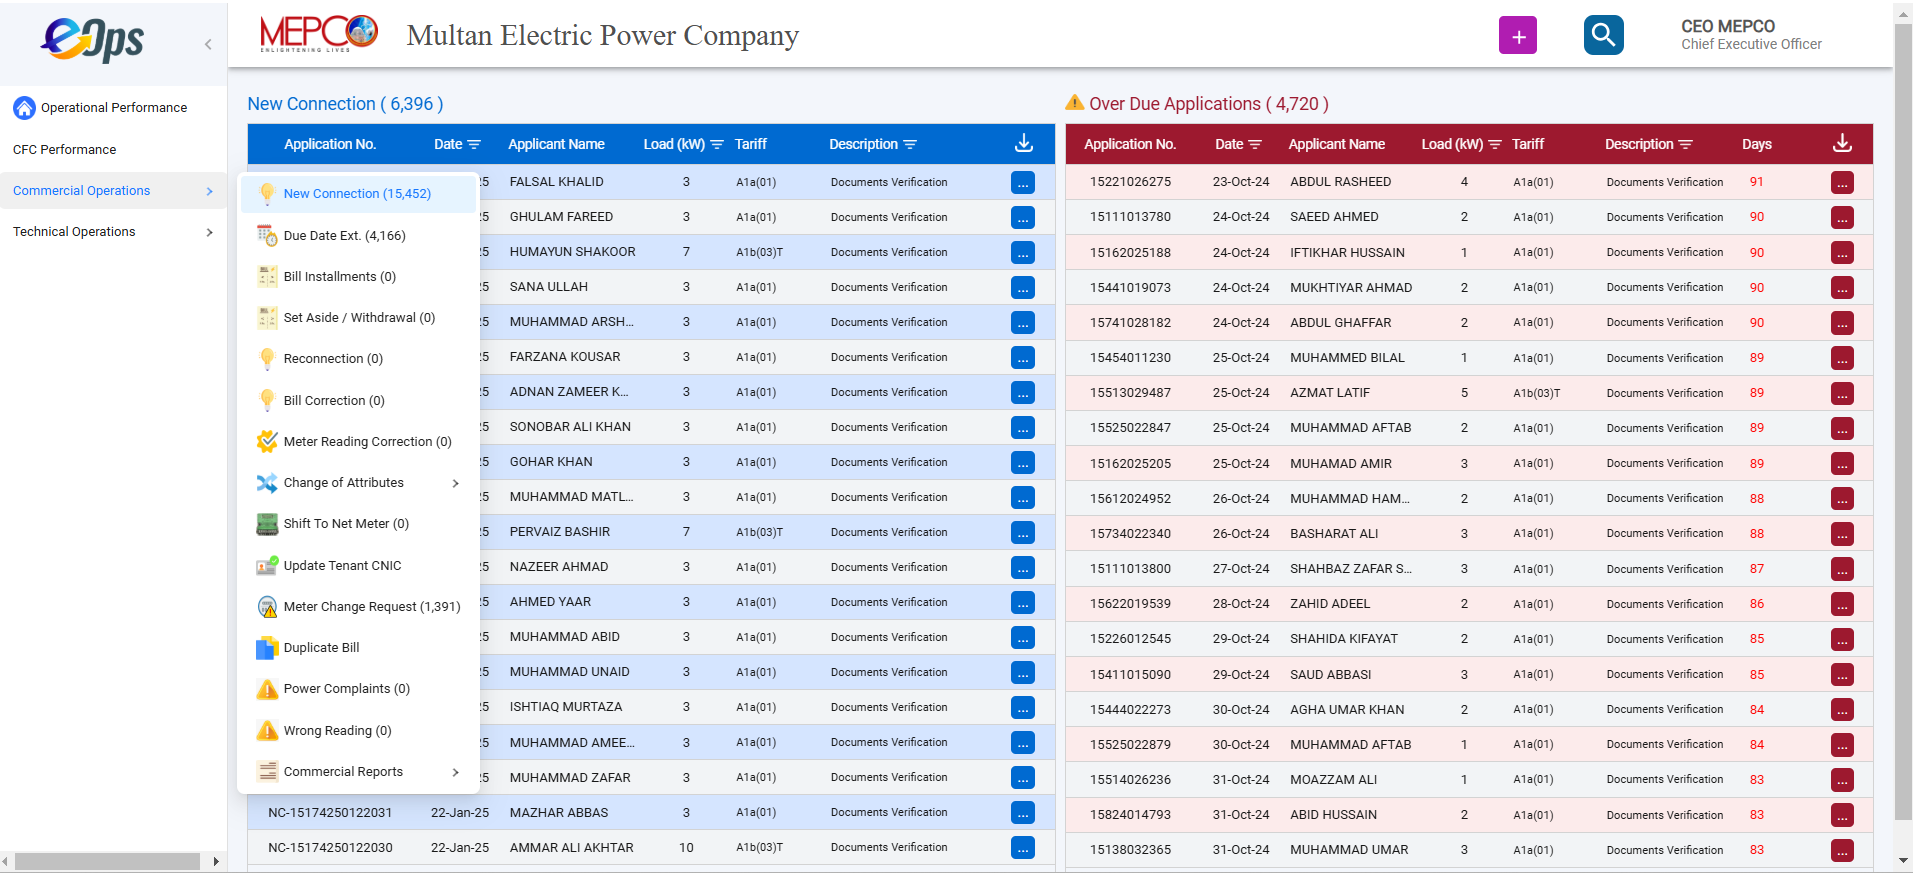Select Update Tenant CNIC menu item
The height and width of the screenshot is (873, 1913).
tap(358, 566)
